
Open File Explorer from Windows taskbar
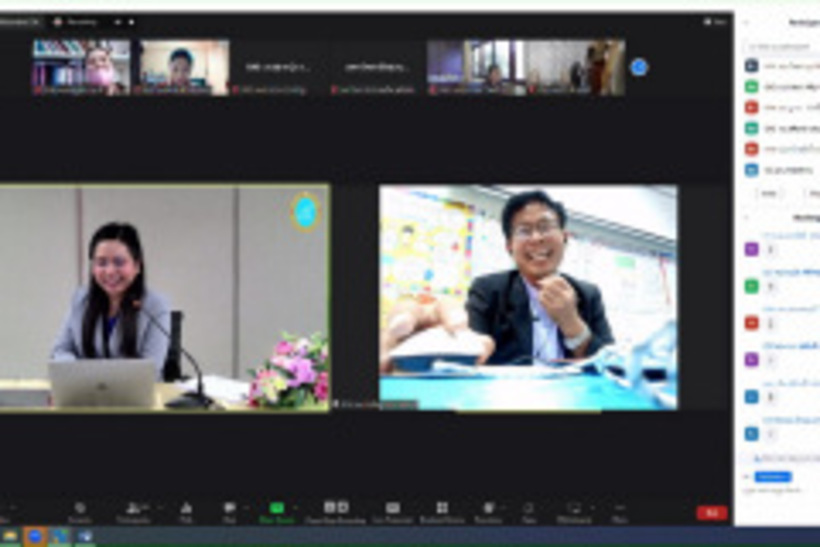(x=9, y=536)
